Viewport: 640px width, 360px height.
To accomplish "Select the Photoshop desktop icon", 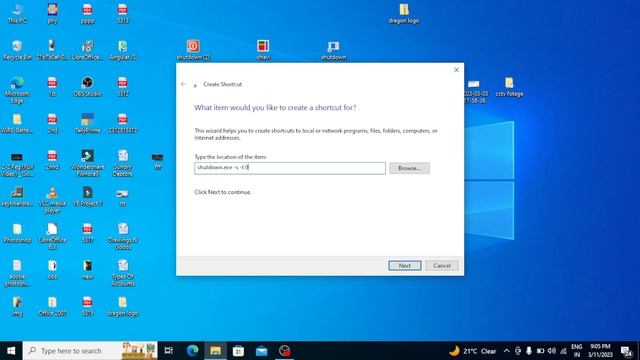I will 17,233.
